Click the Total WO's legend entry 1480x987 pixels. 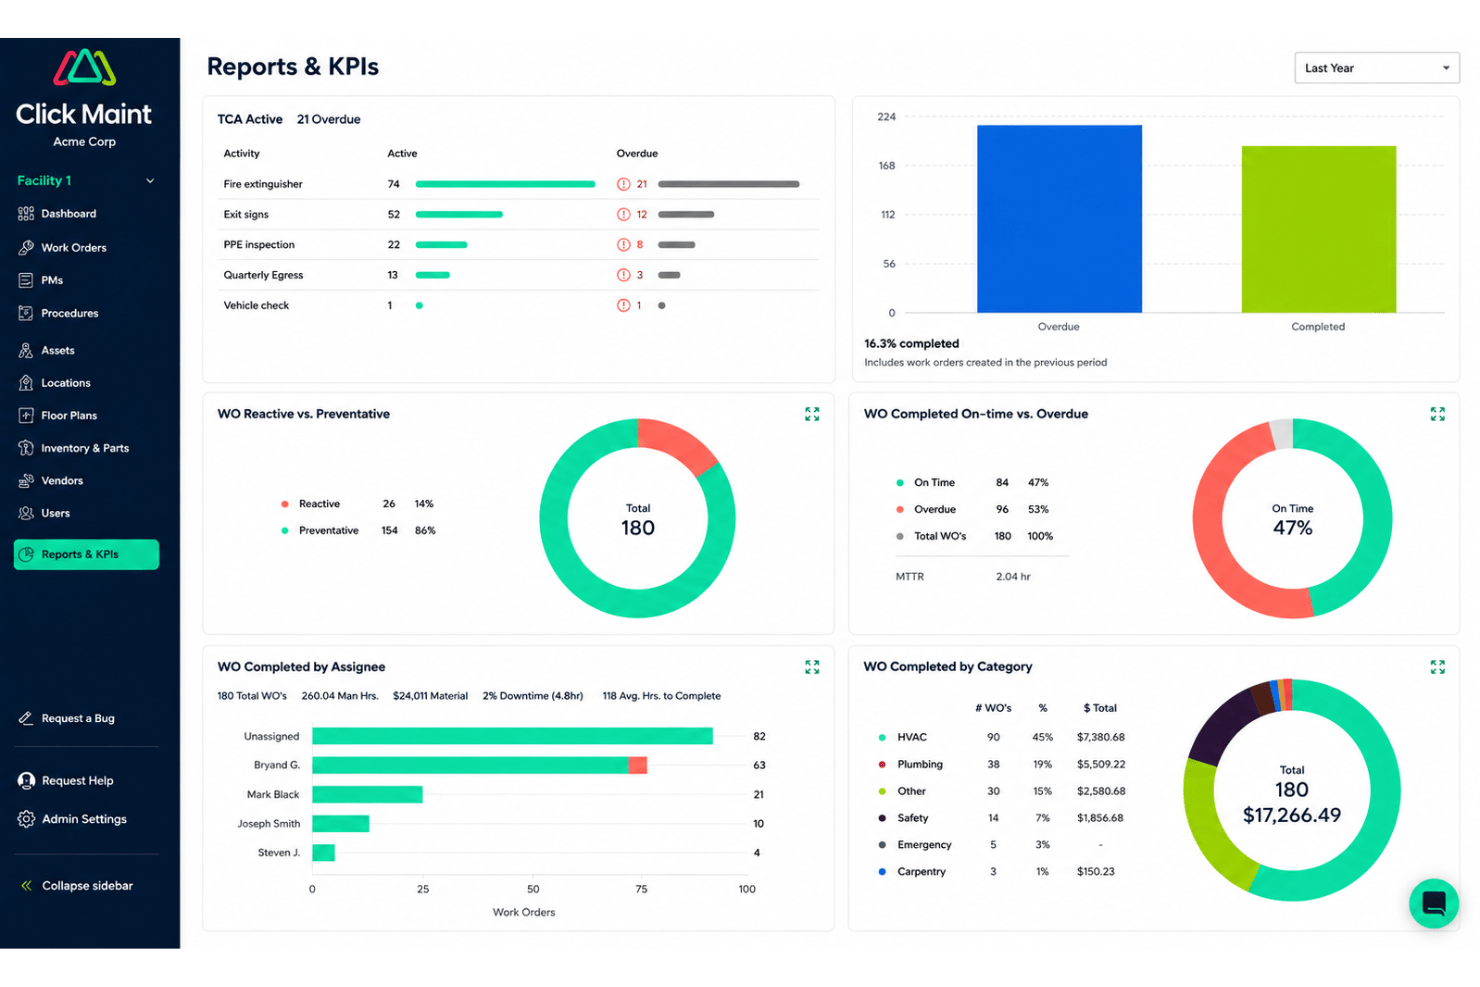click(x=975, y=536)
